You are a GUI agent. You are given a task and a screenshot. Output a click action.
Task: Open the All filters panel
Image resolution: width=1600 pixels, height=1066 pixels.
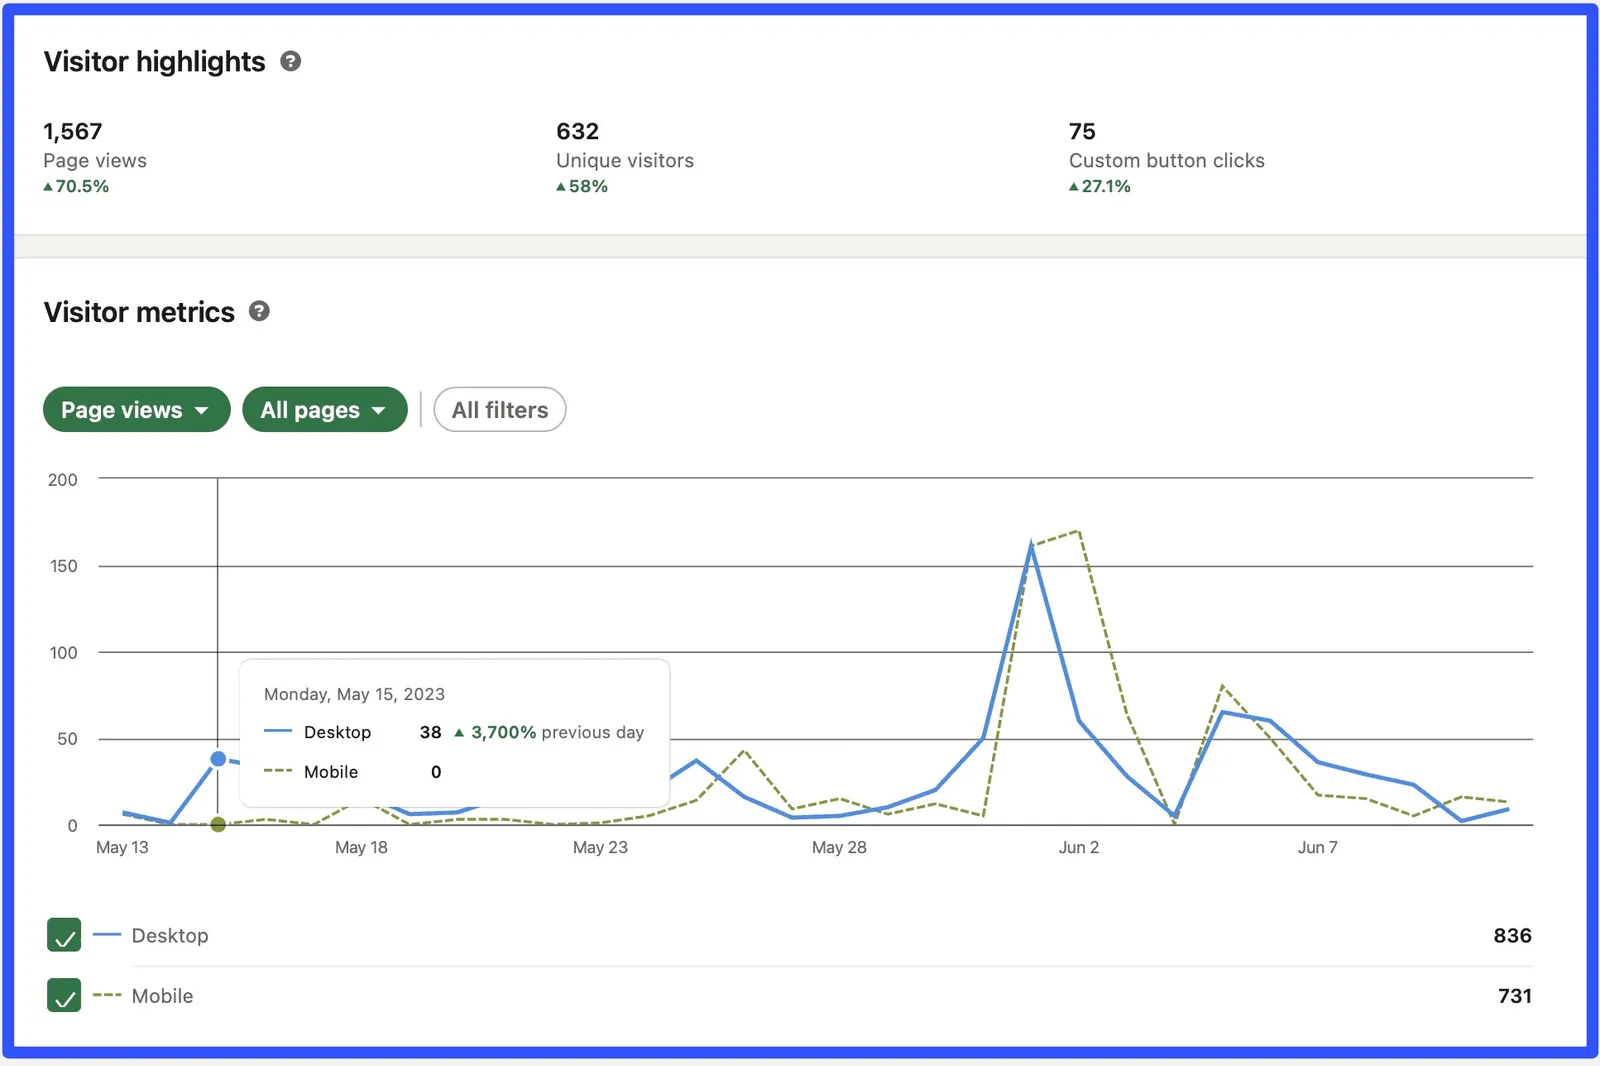pyautogui.click(x=499, y=409)
